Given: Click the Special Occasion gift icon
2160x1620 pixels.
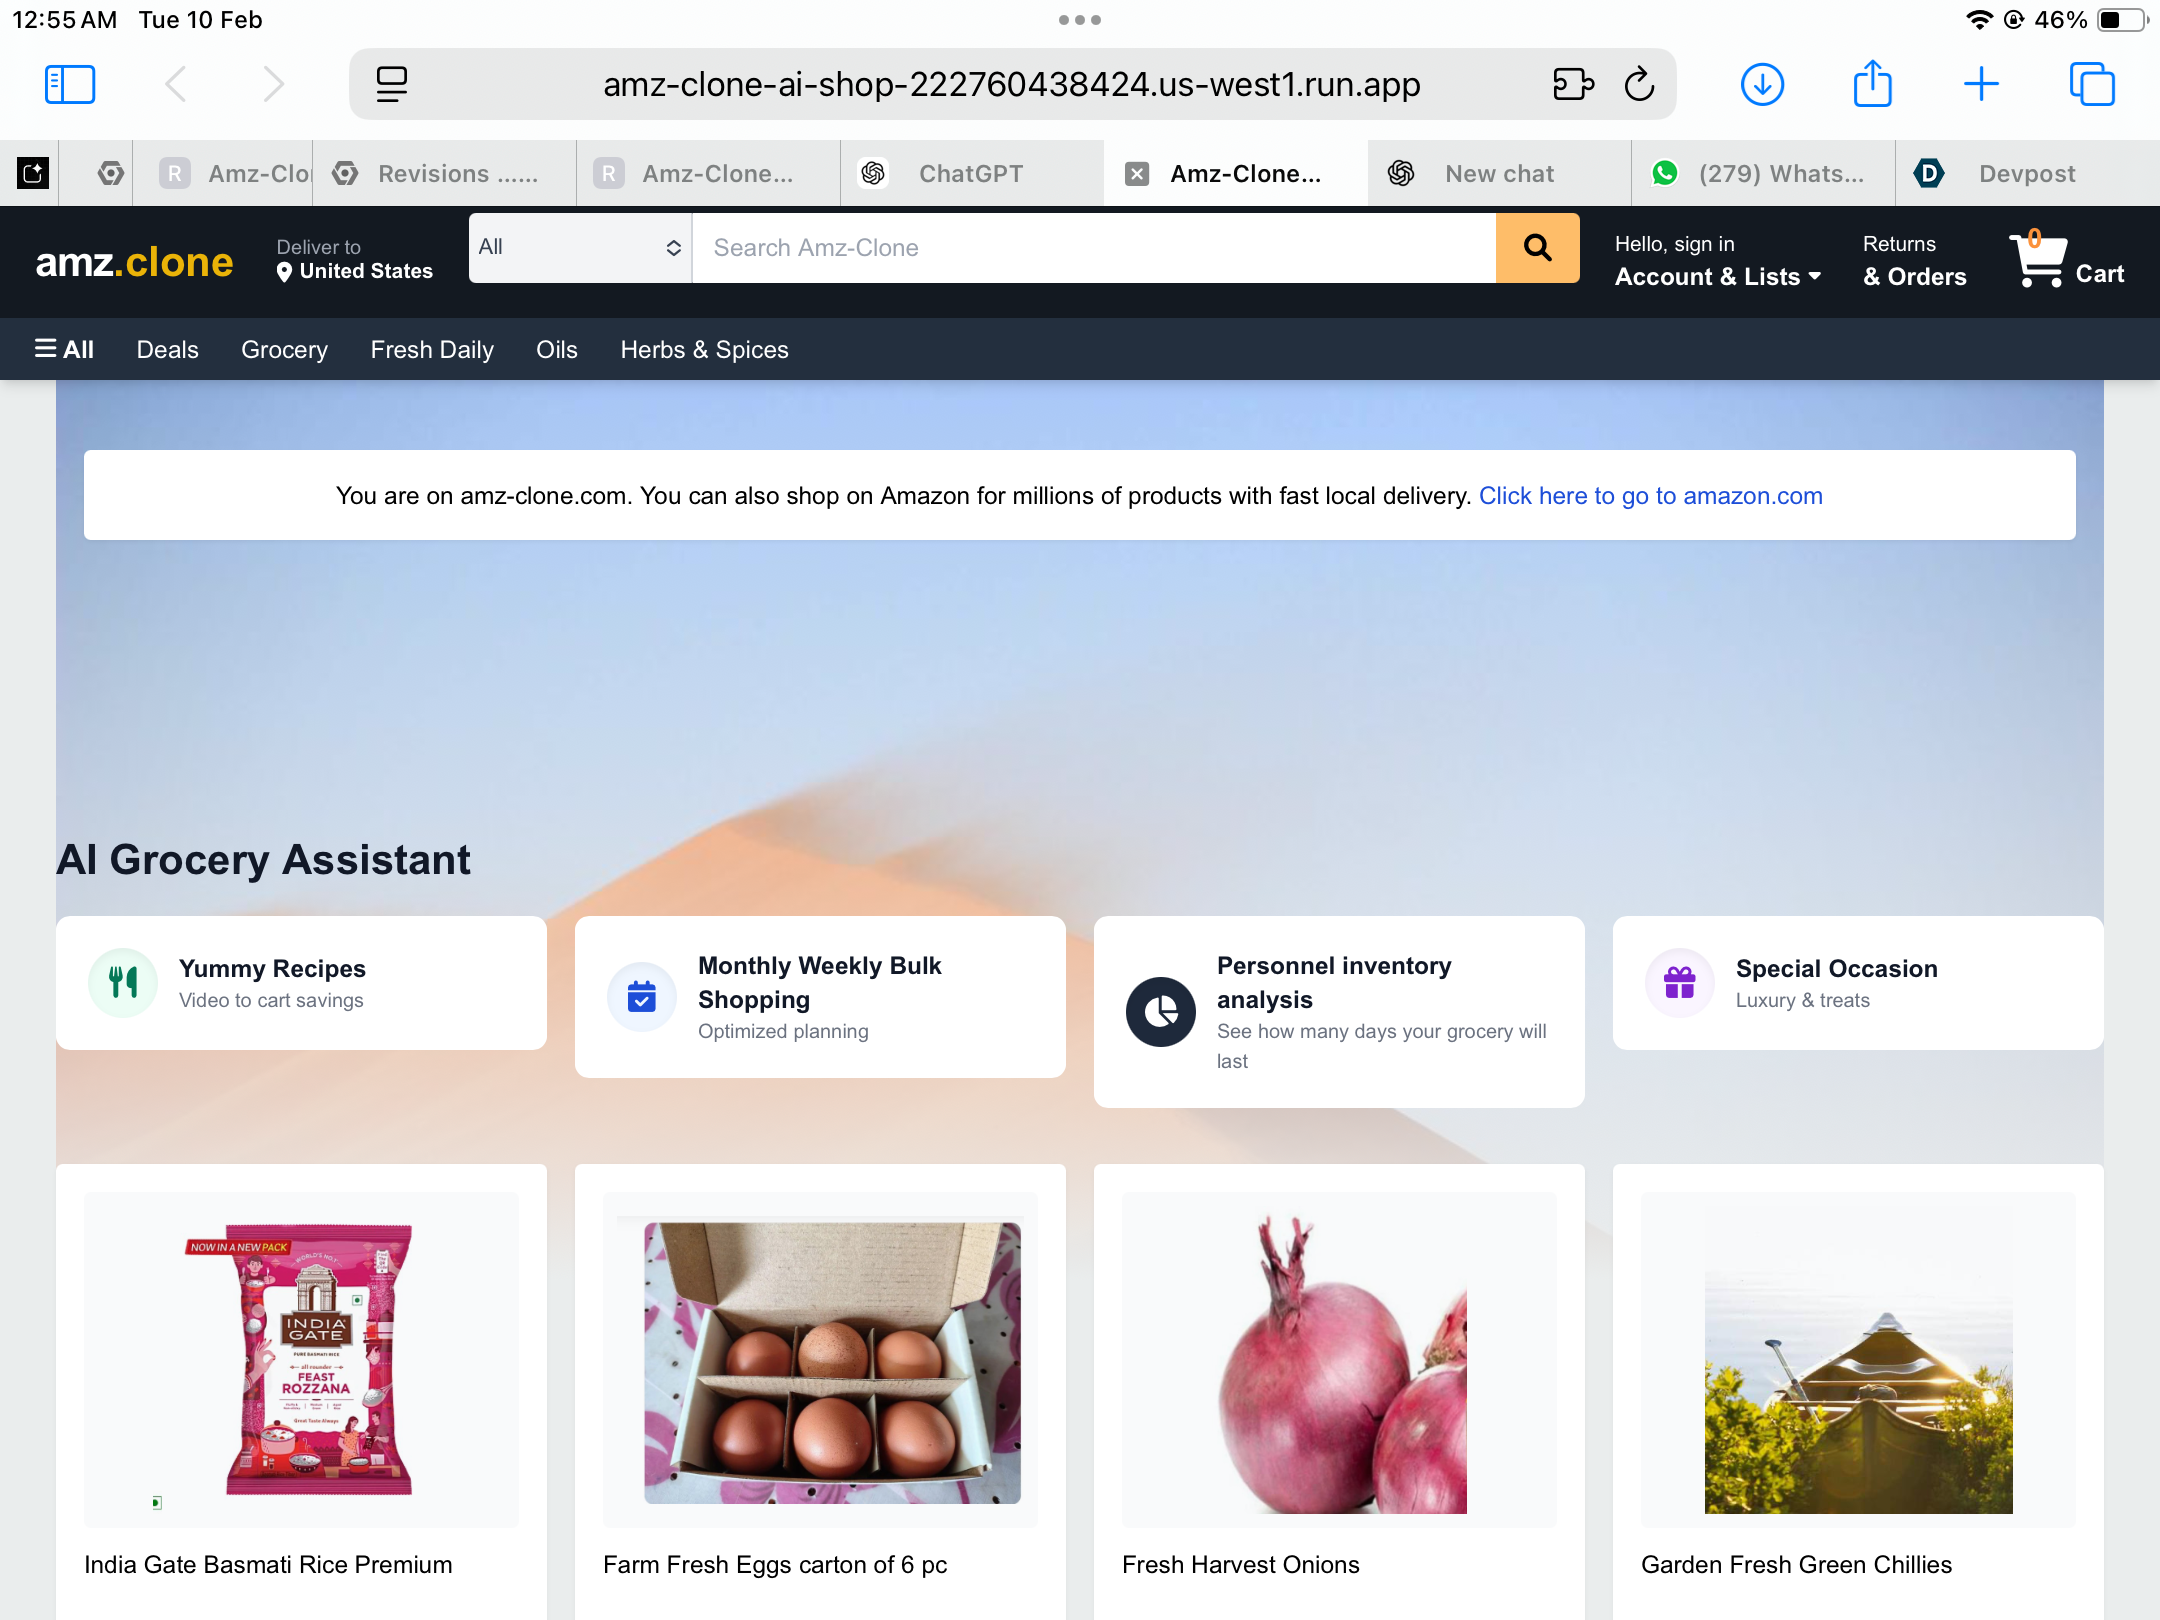Looking at the screenshot, I should pyautogui.click(x=1680, y=983).
